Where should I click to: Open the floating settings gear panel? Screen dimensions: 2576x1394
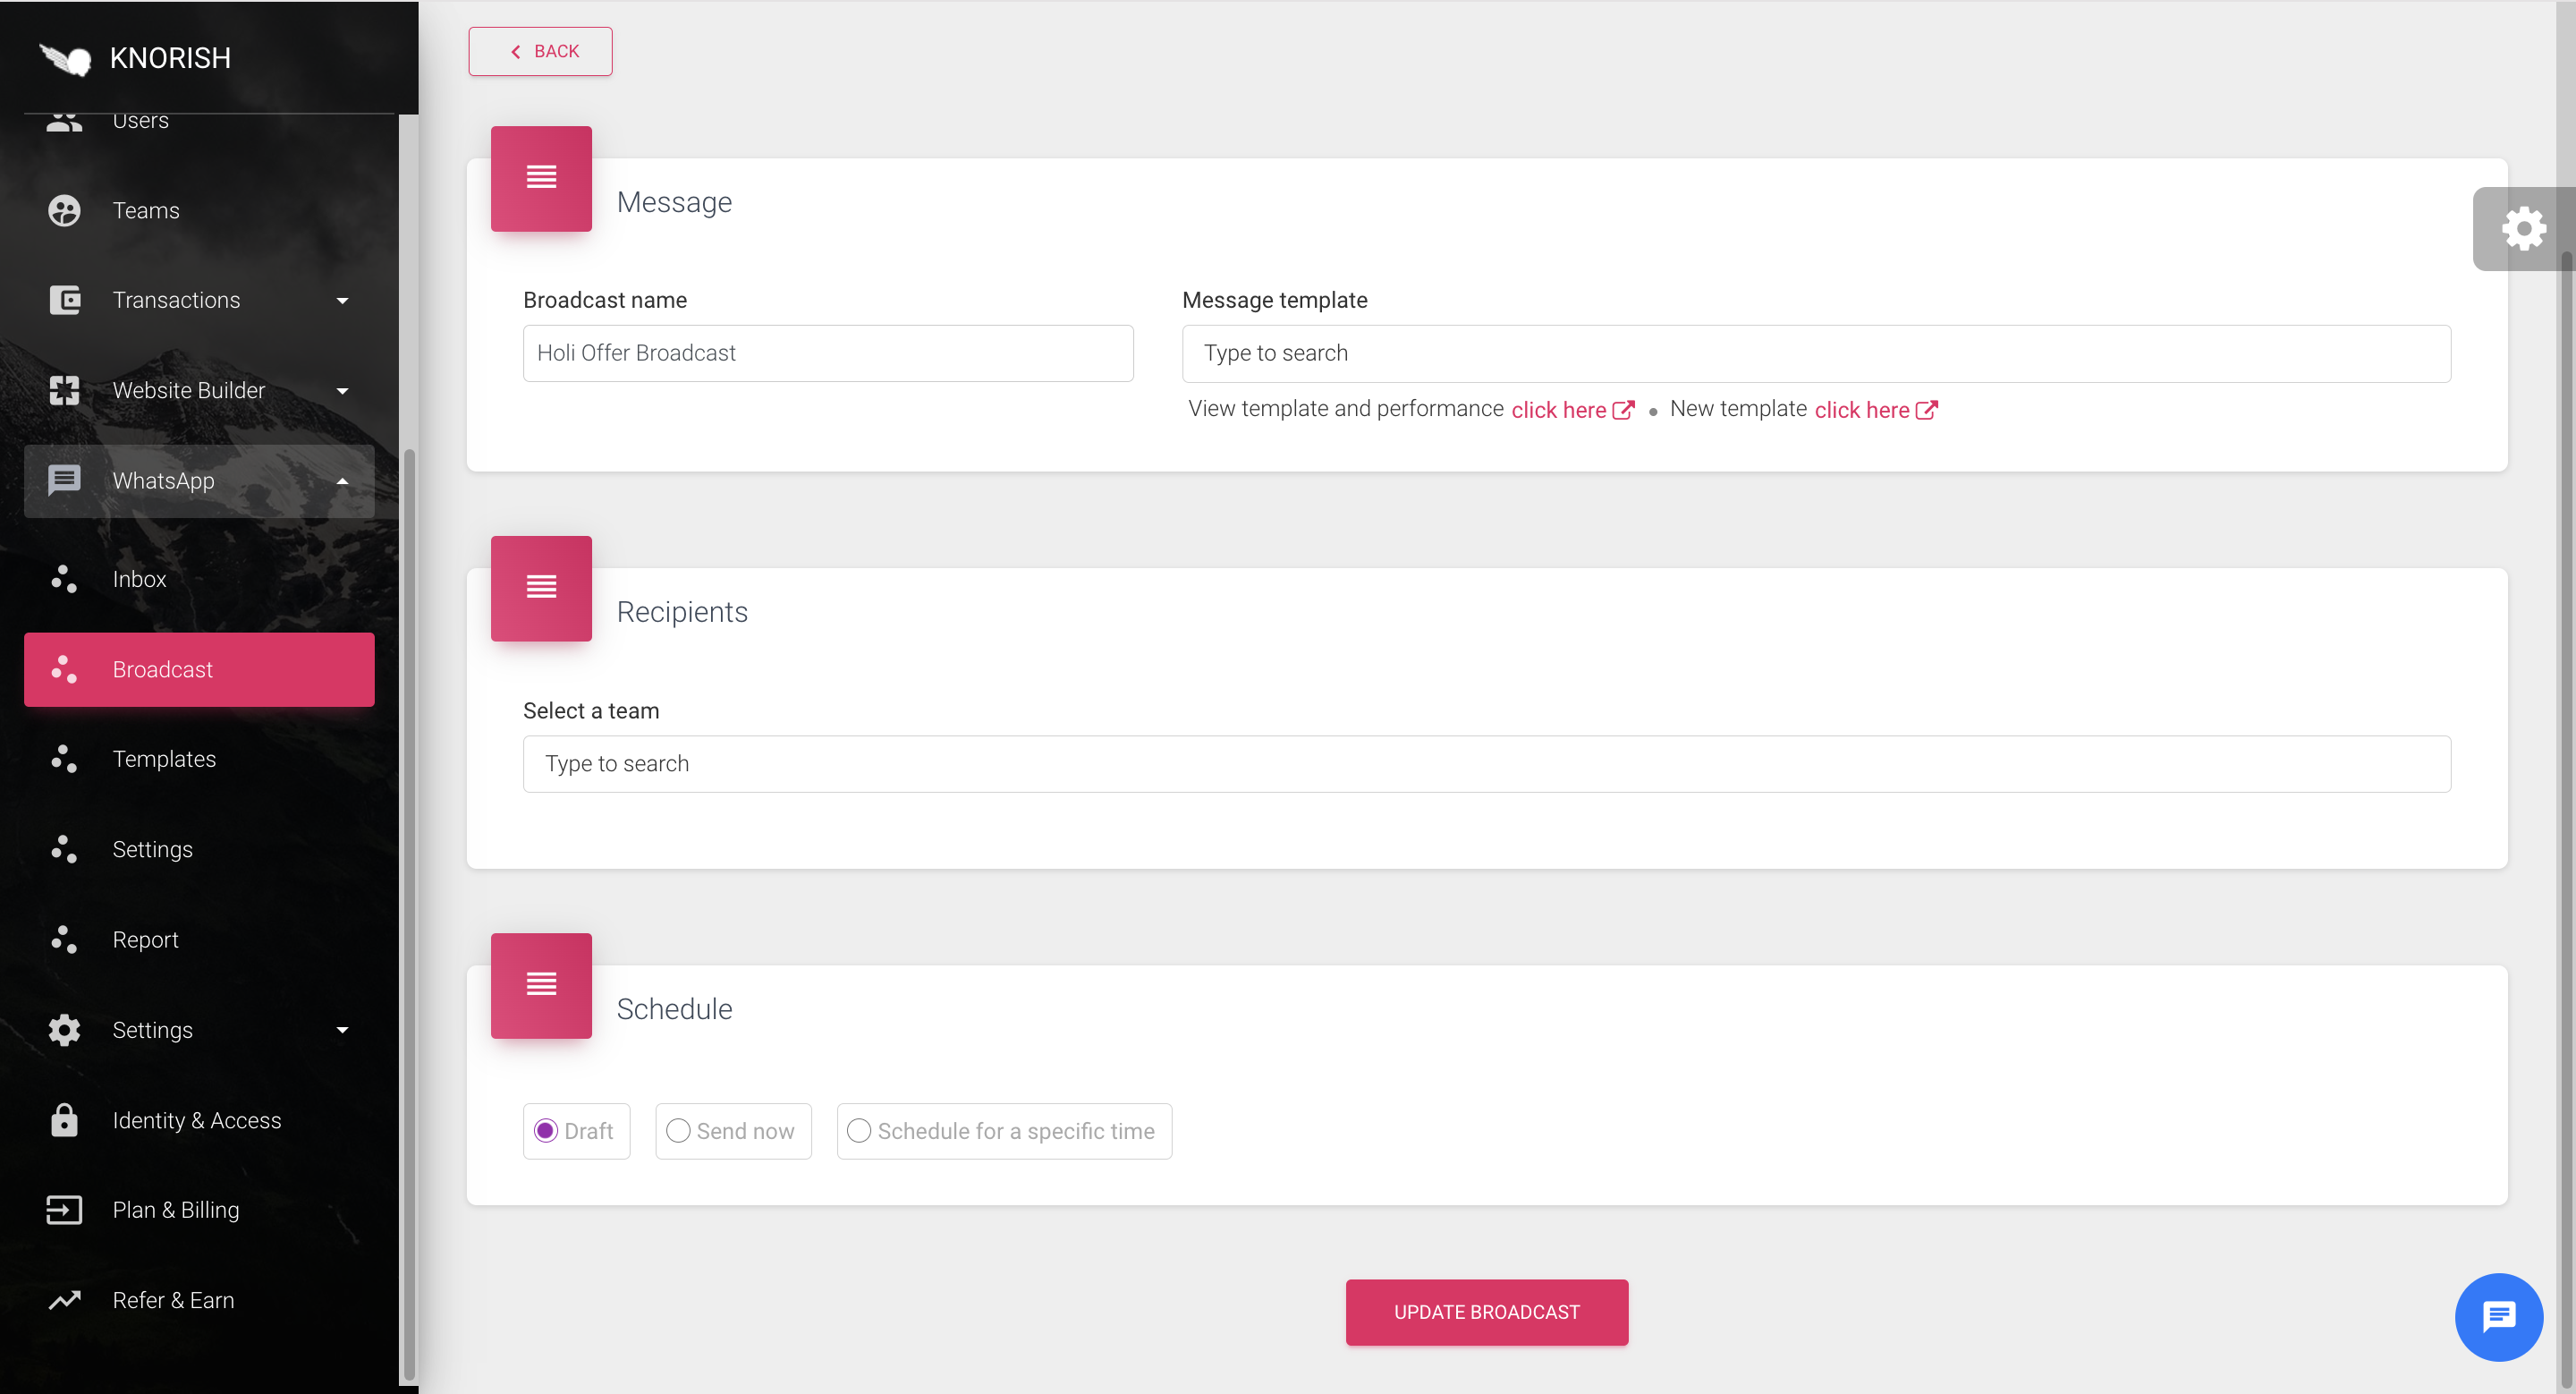(2523, 229)
